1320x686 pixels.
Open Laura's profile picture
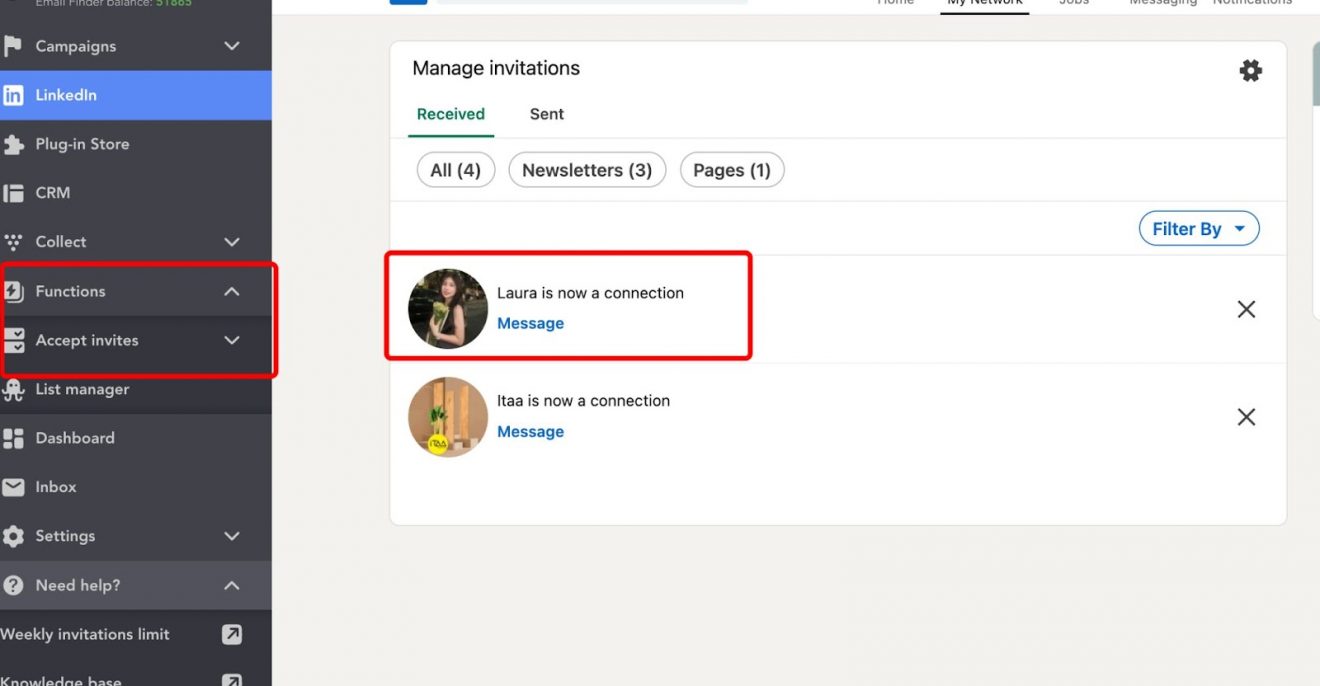coord(447,308)
